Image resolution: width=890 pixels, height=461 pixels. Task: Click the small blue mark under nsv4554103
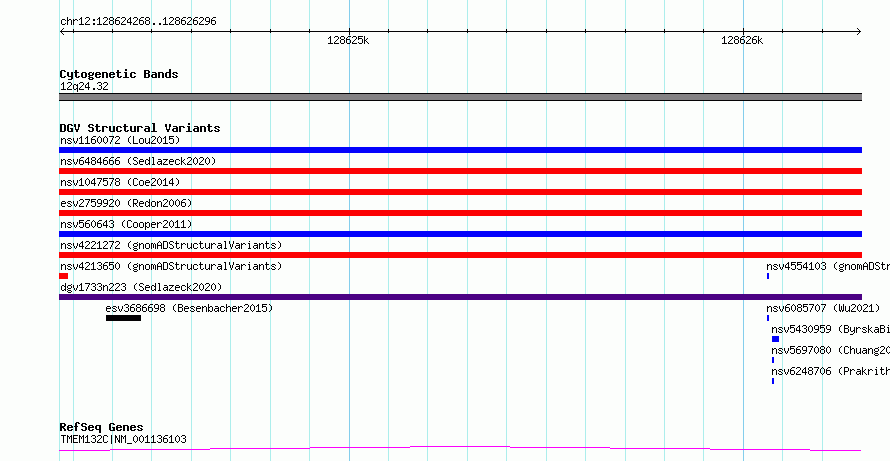click(x=768, y=276)
